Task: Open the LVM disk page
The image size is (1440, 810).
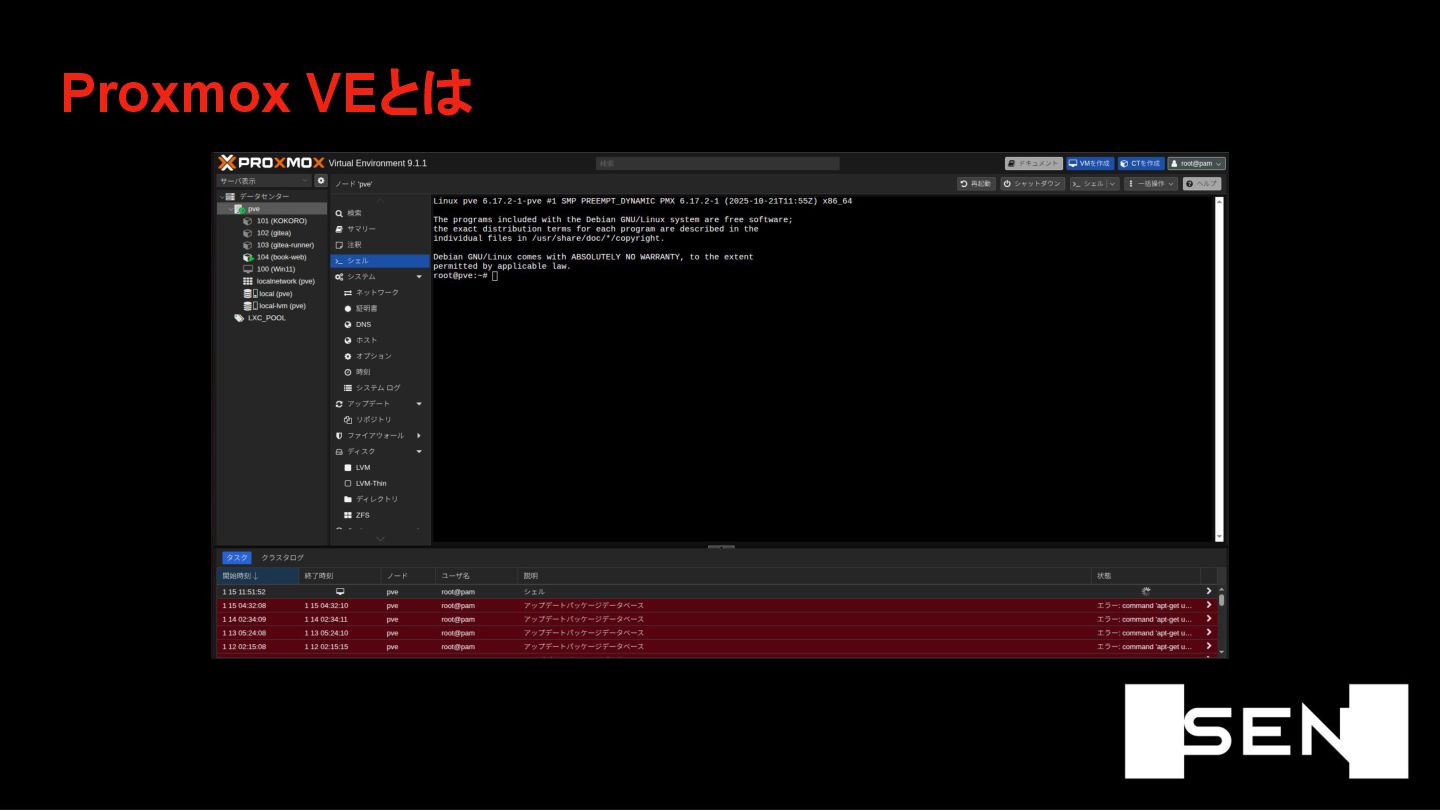Action: (x=380, y=467)
